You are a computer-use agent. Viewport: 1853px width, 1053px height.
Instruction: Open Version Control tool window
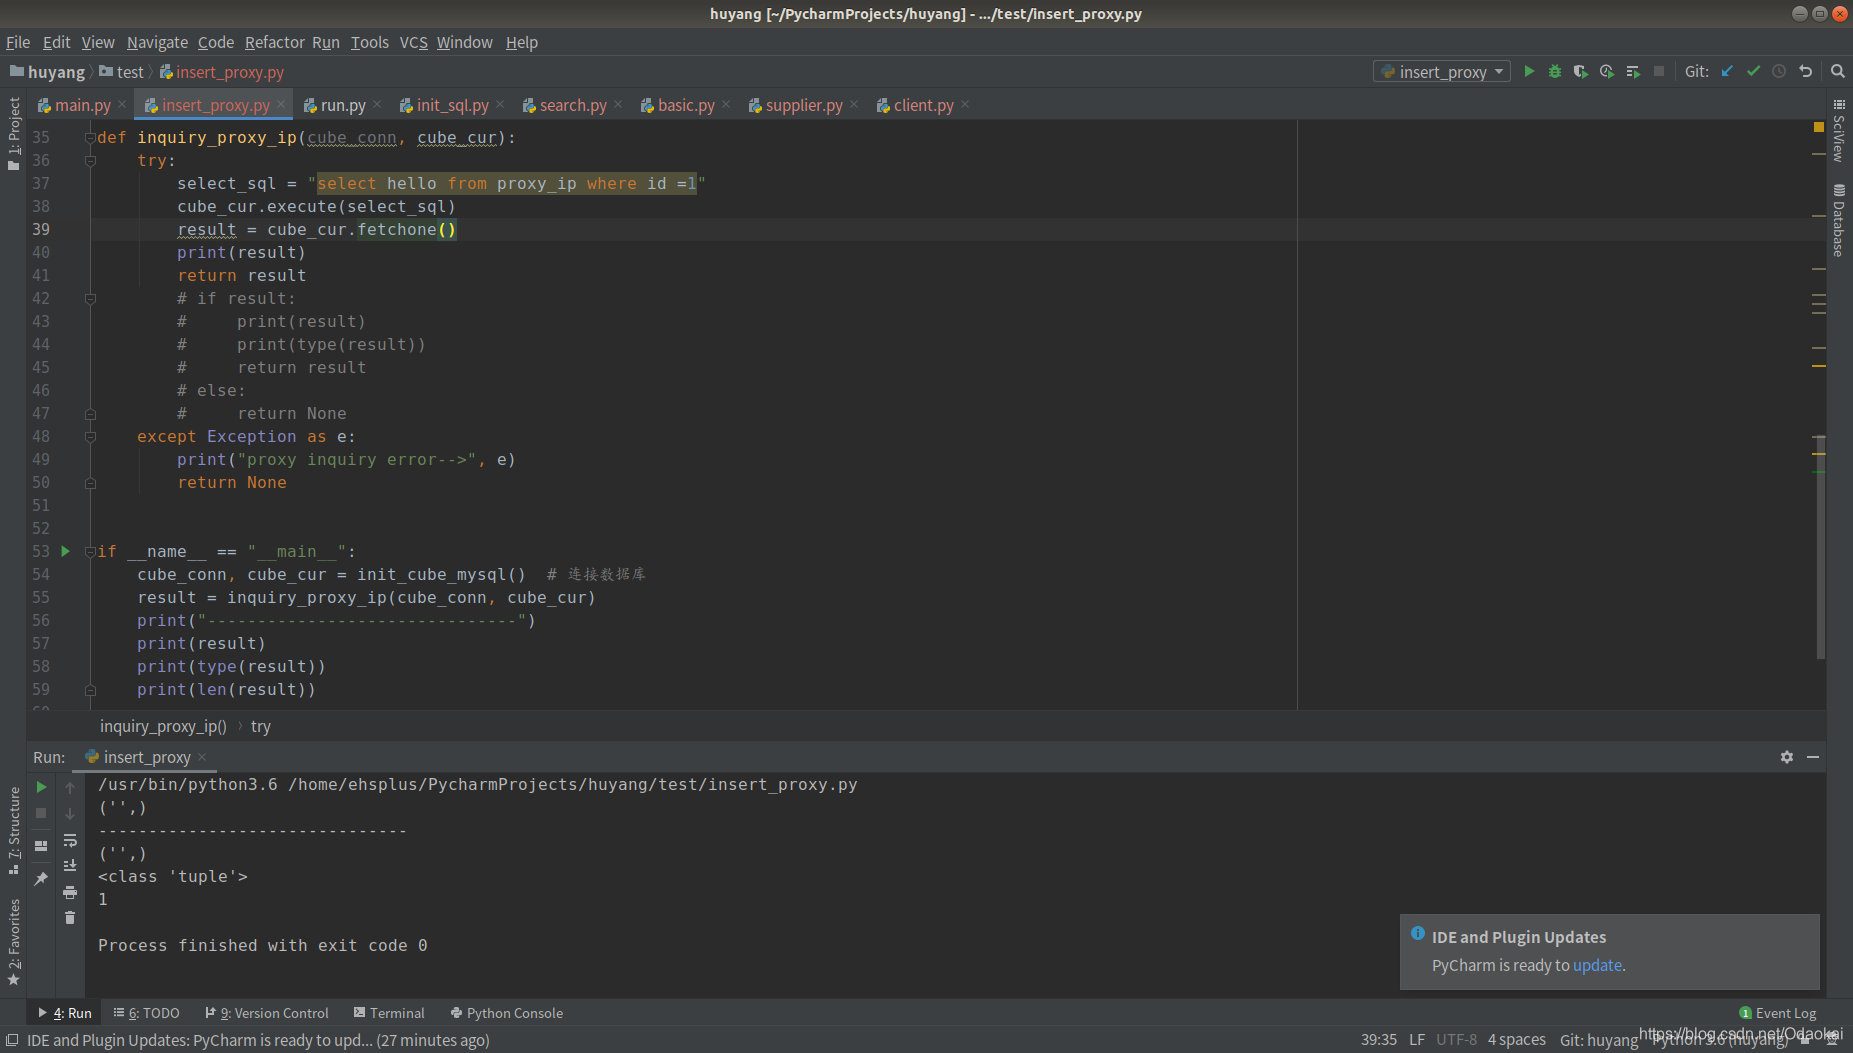click(267, 1013)
